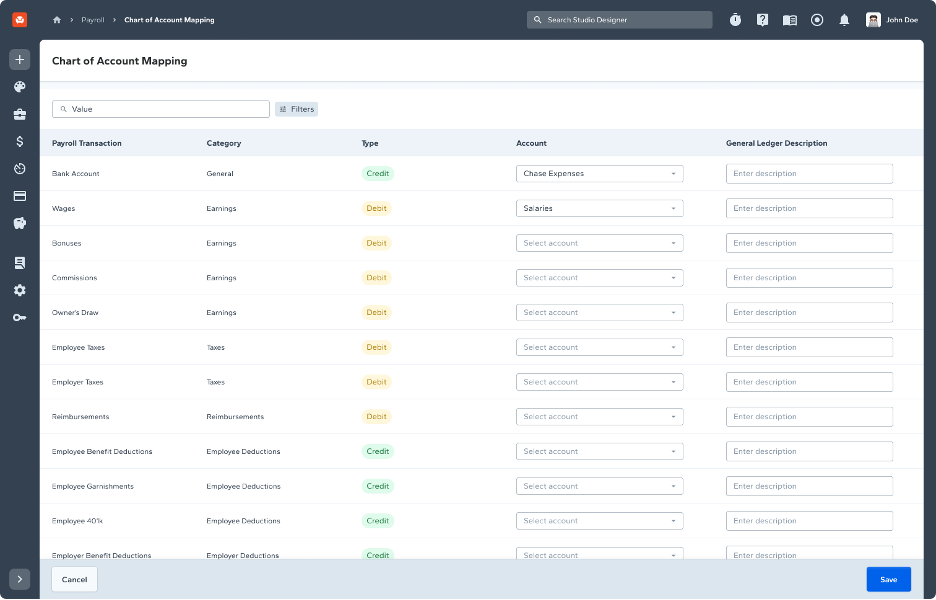Image resolution: width=936 pixels, height=600 pixels.
Task: Click Bank Account description field
Action: 809,174
